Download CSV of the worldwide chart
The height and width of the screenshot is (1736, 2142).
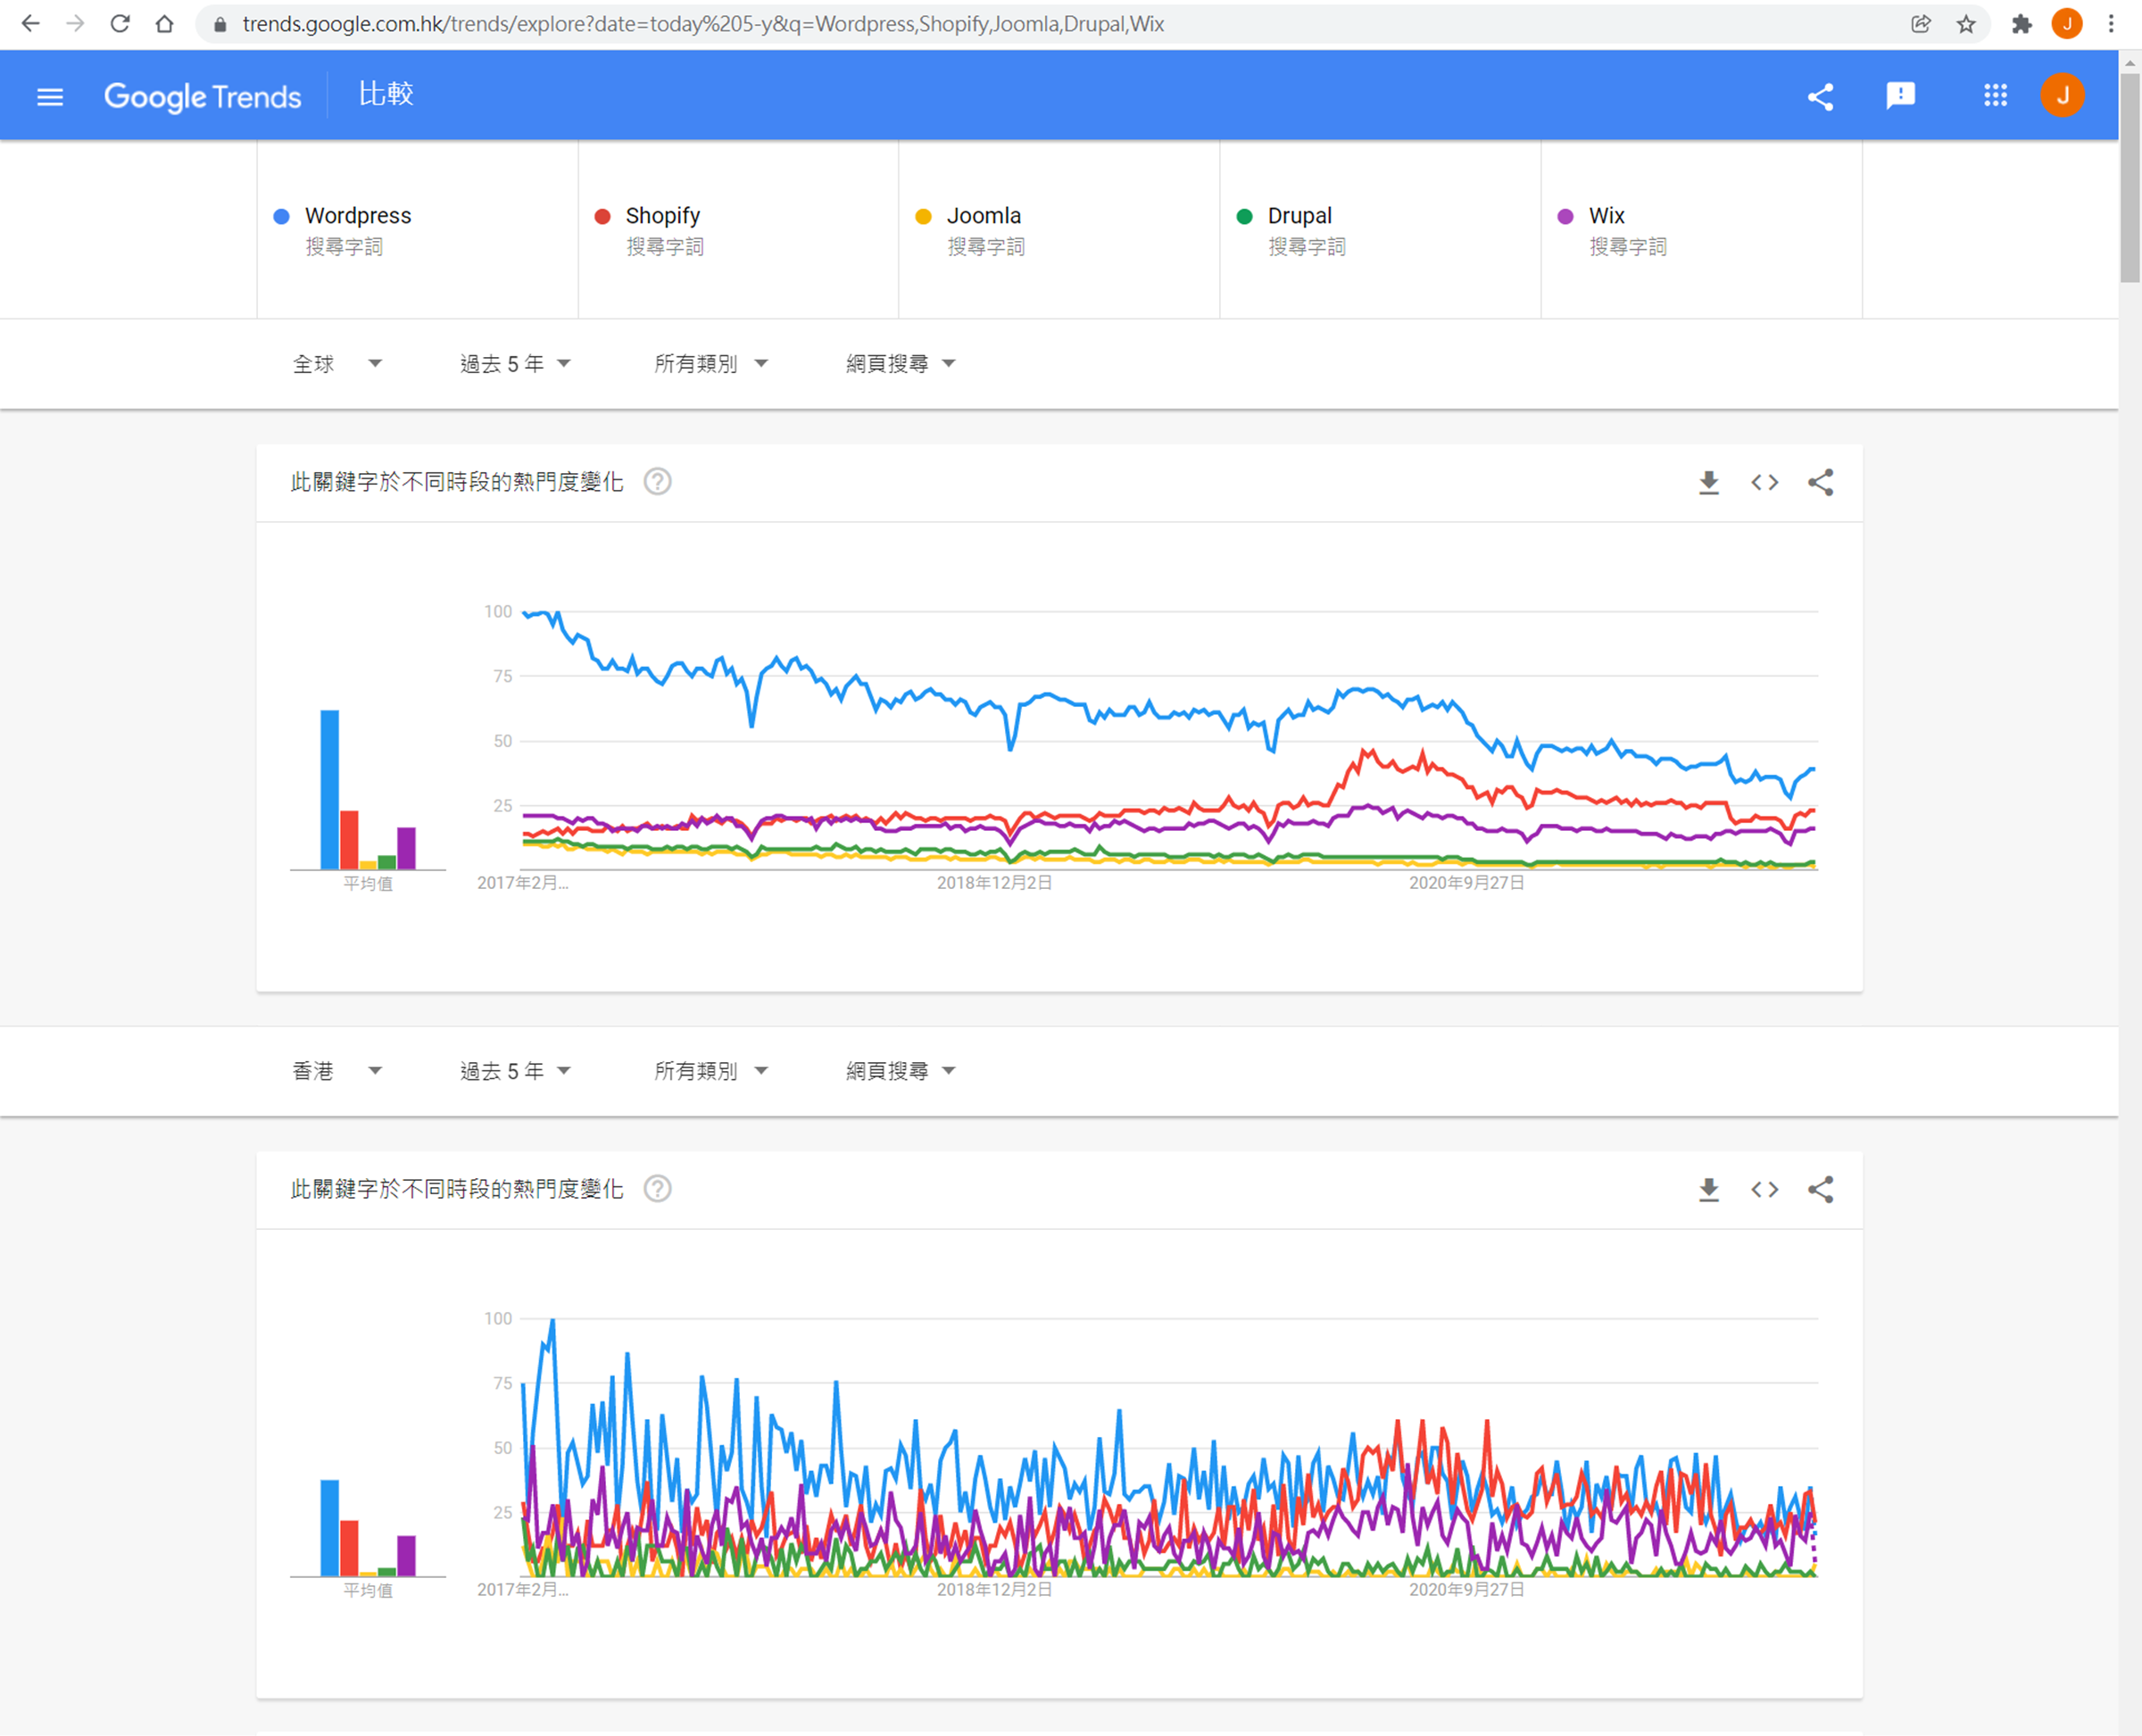coord(1709,483)
